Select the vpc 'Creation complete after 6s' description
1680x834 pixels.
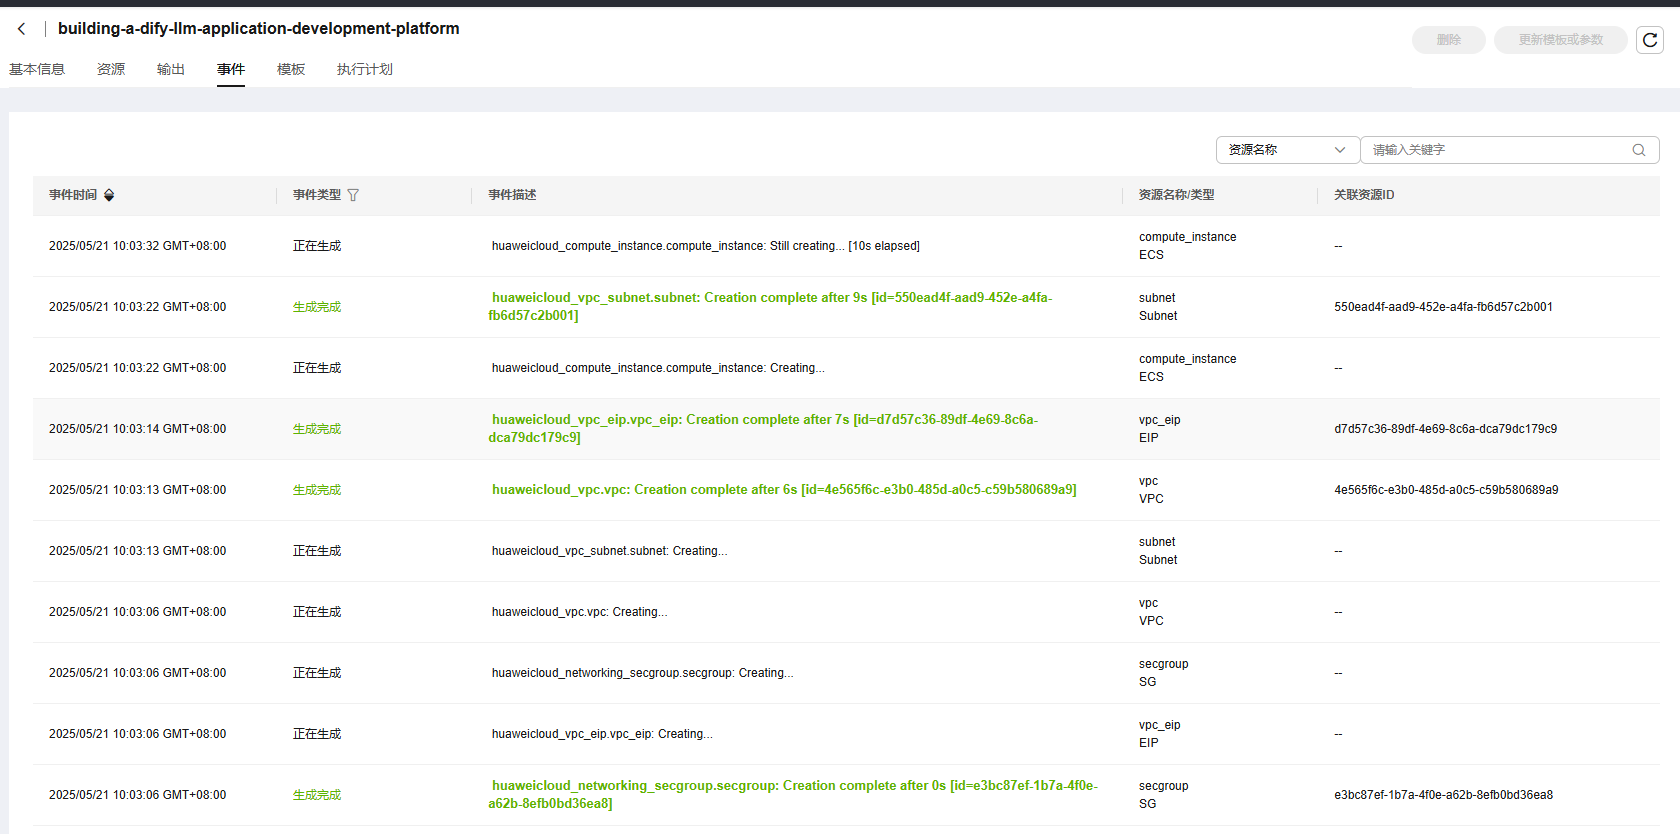tap(784, 490)
